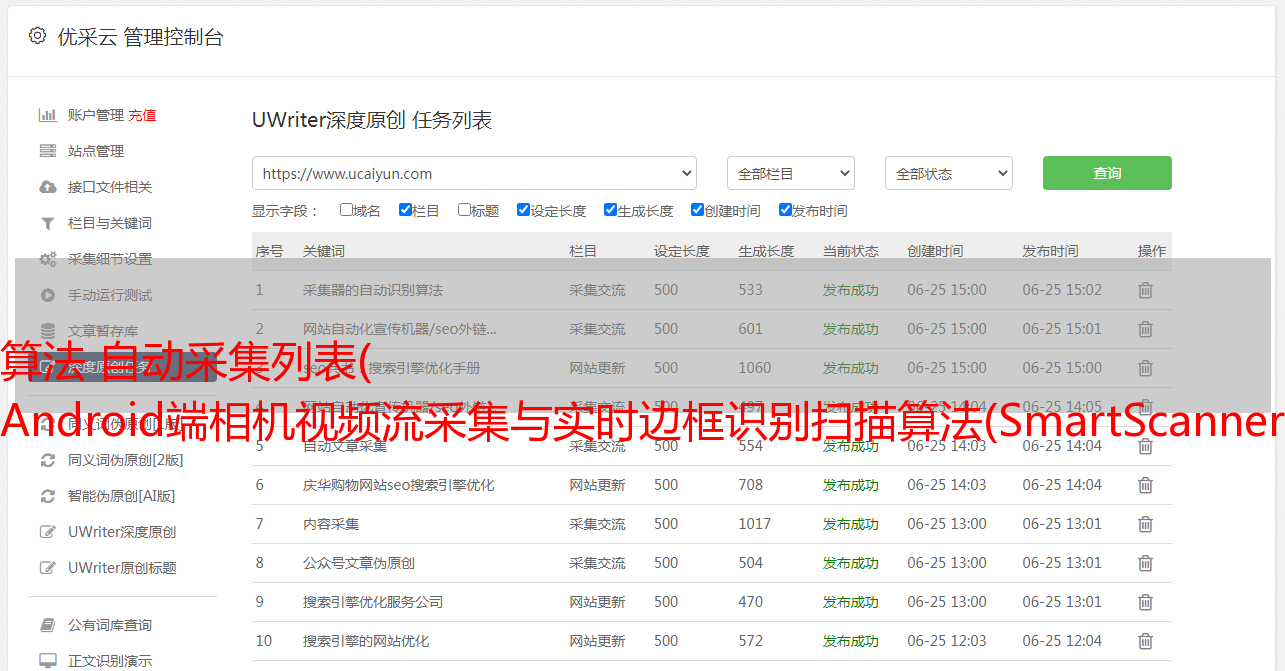The height and width of the screenshot is (671, 1285).
Task: Uncheck the 发布时间 field checkbox
Action: coord(785,210)
